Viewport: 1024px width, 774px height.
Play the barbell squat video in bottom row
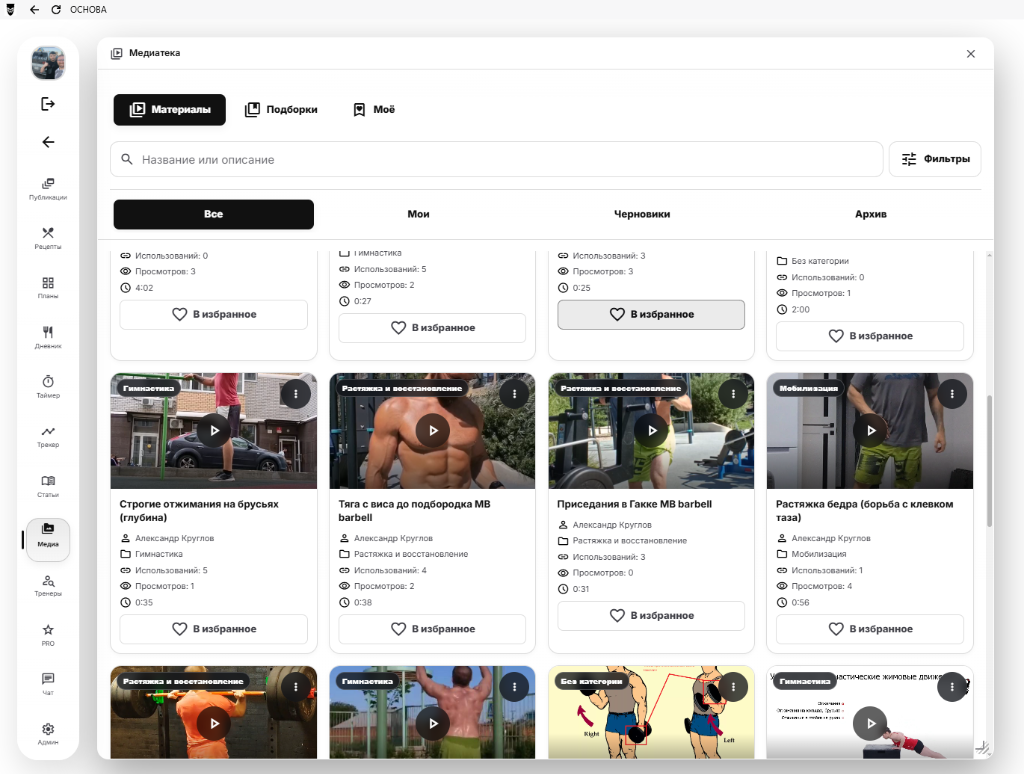pyautogui.click(x=214, y=723)
